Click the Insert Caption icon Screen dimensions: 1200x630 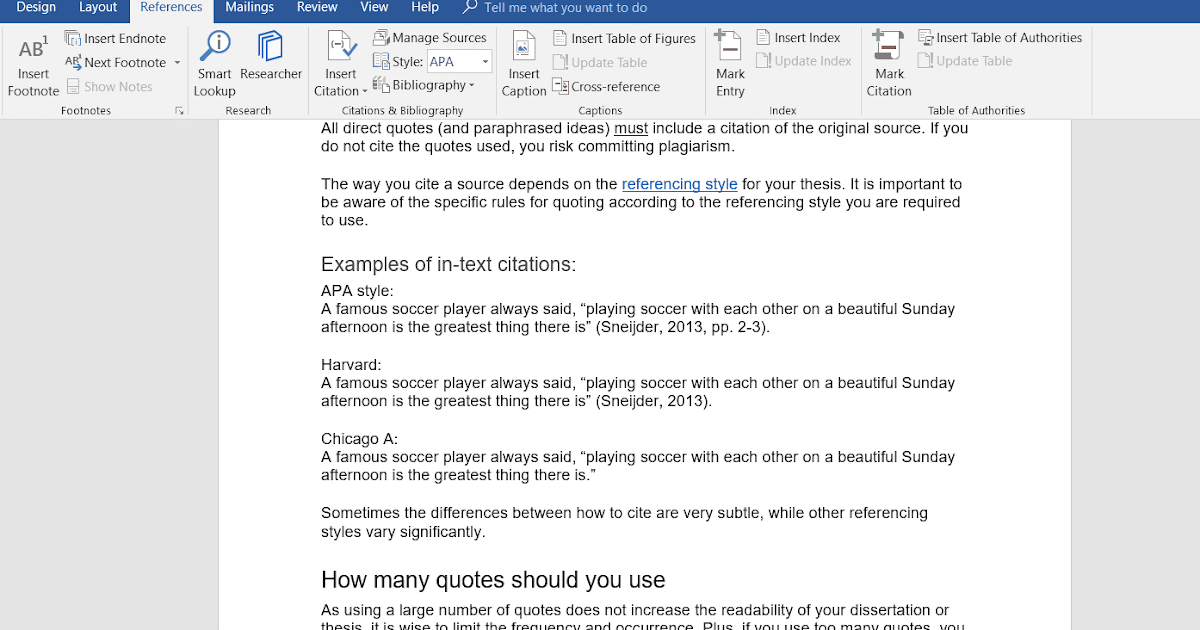click(524, 47)
